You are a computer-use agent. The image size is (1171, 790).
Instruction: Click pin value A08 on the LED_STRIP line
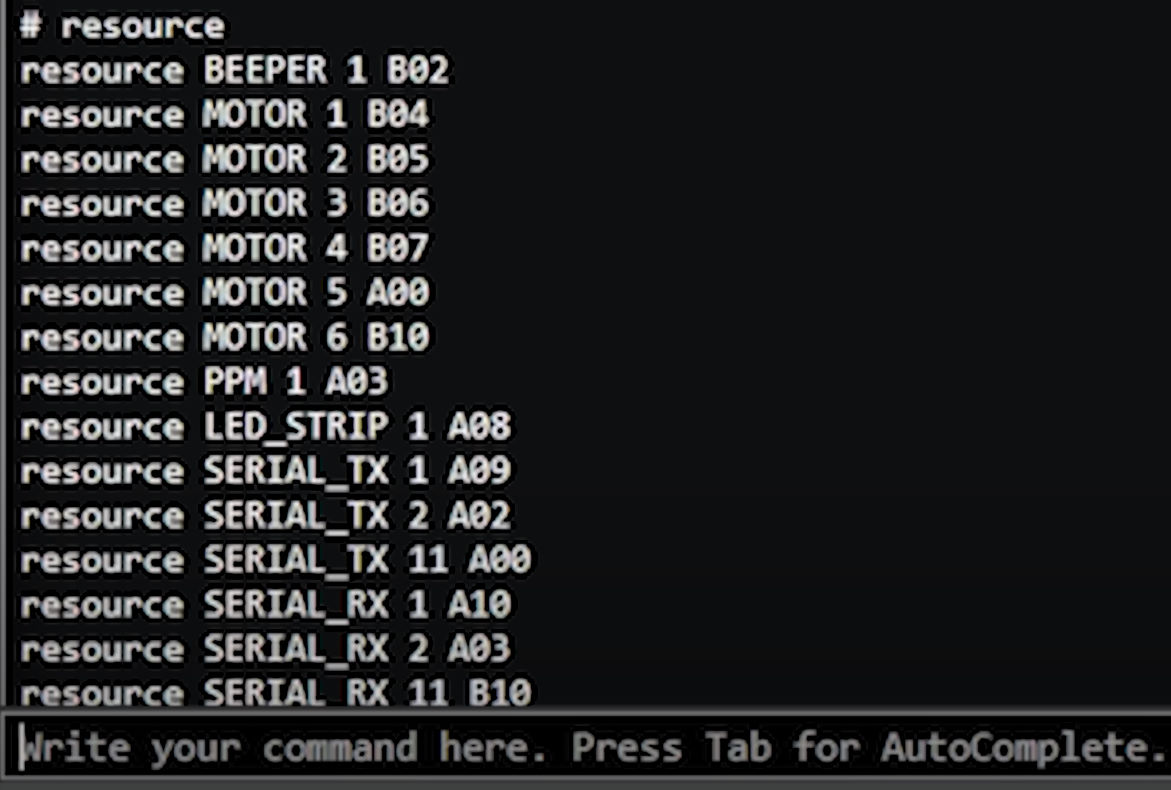click(479, 427)
